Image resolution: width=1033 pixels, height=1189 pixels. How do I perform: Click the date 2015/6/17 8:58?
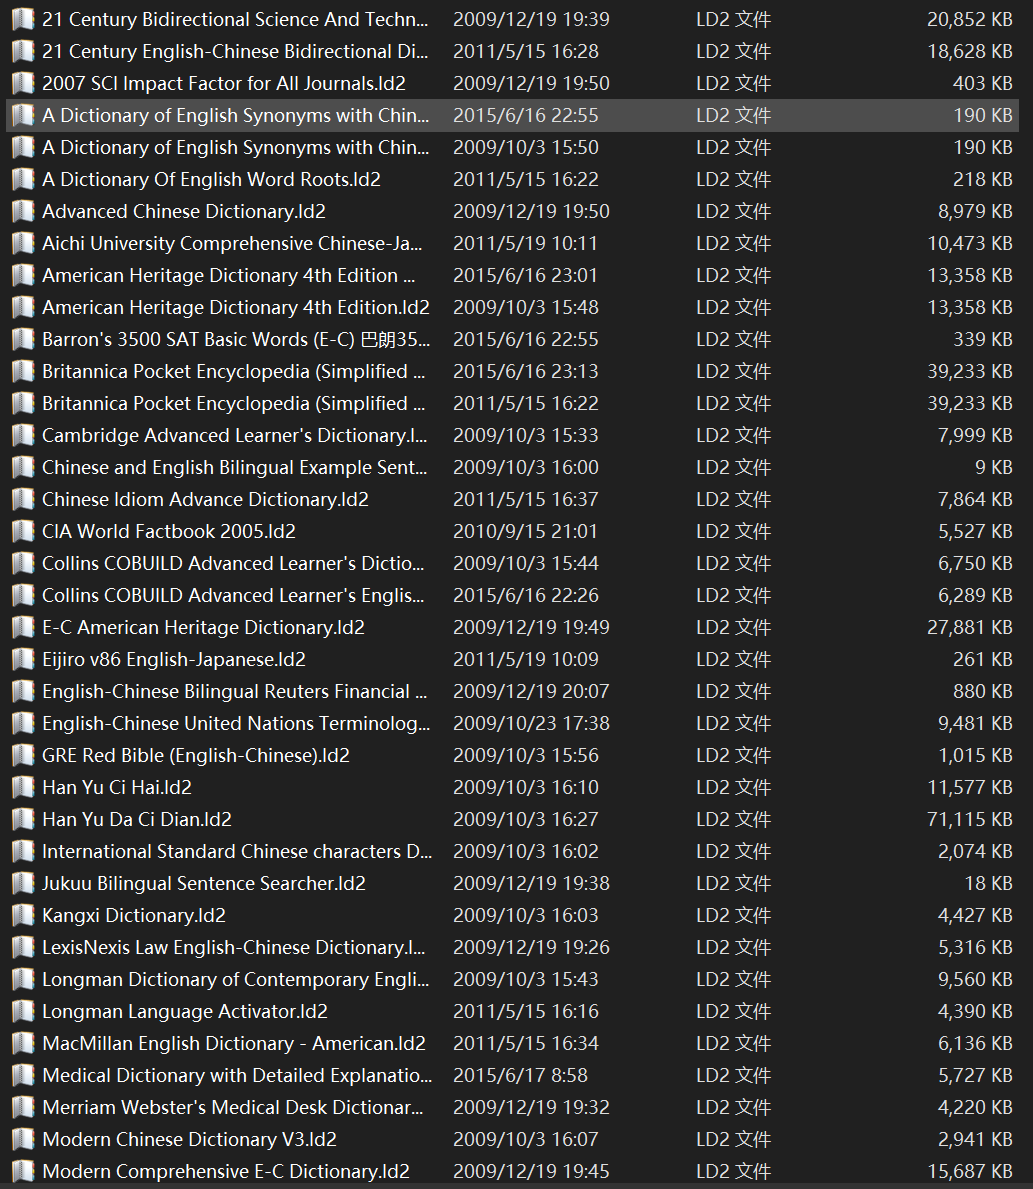(x=520, y=1075)
